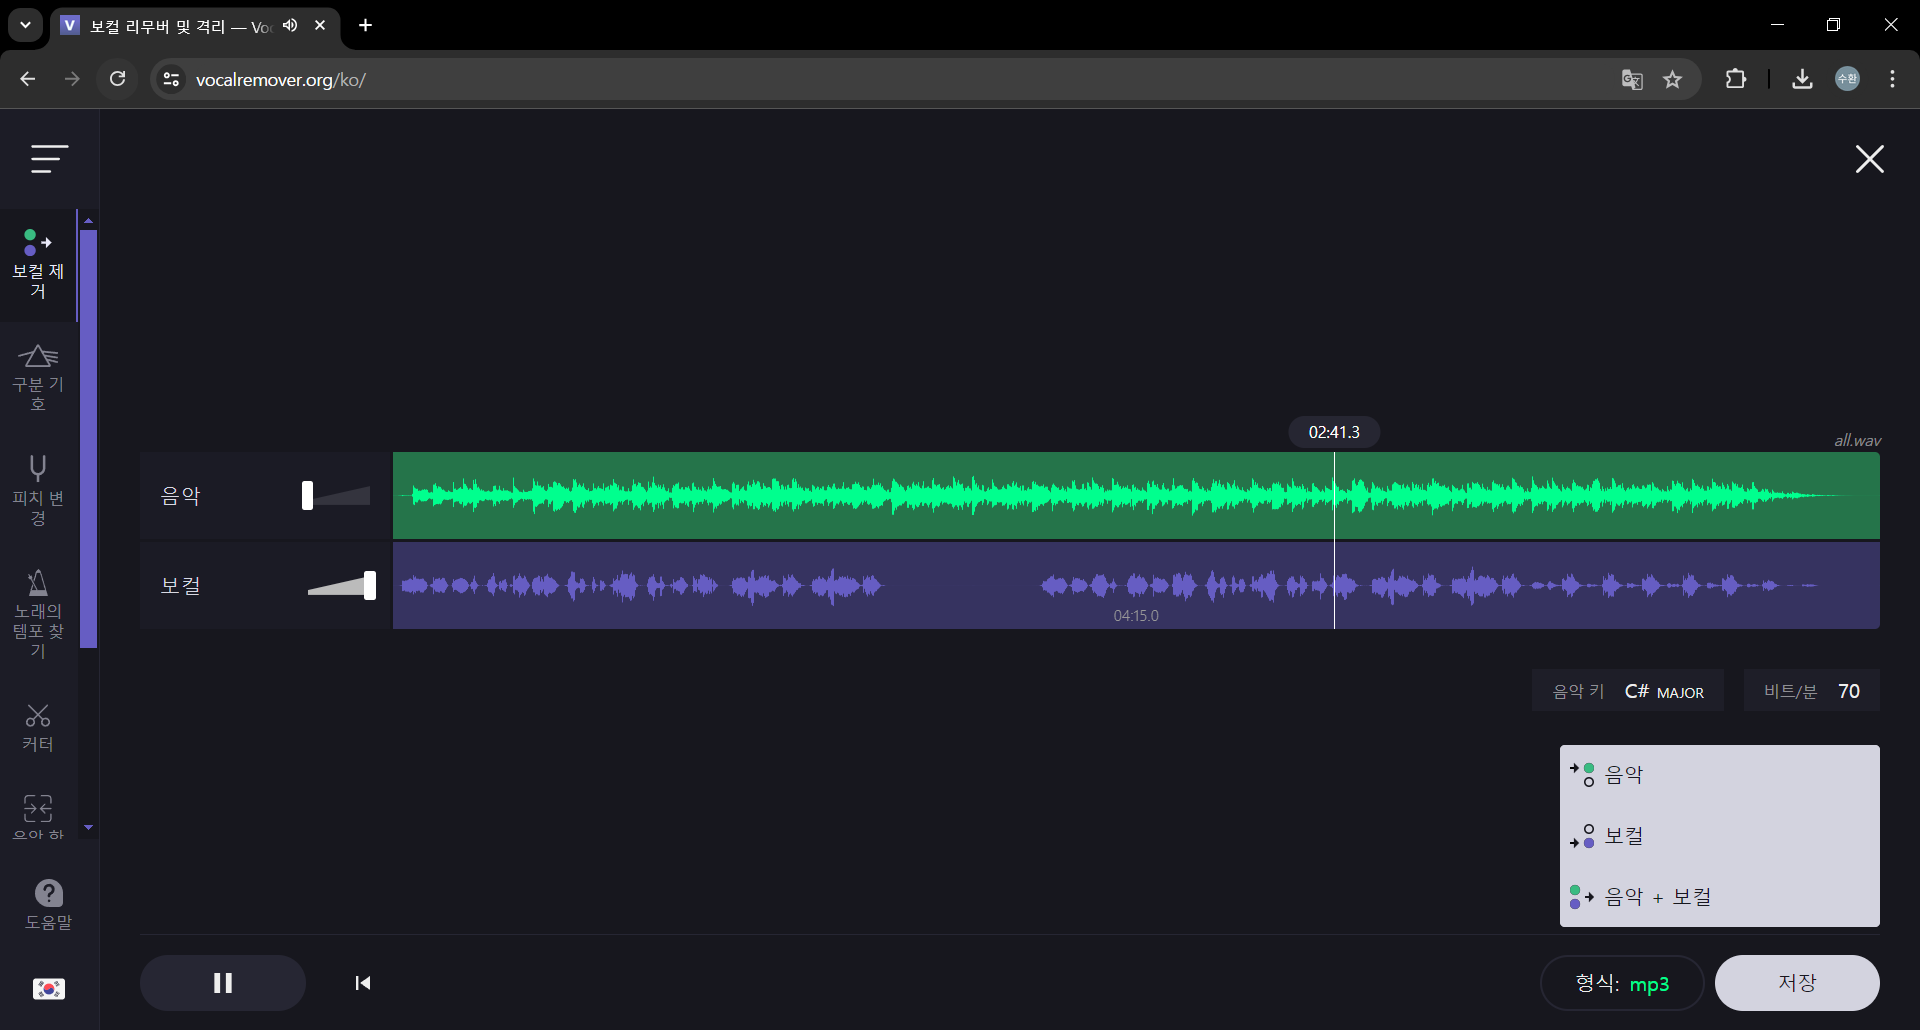This screenshot has height=1030, width=1920.
Task: Jump to start with skip-back button
Action: click(363, 983)
